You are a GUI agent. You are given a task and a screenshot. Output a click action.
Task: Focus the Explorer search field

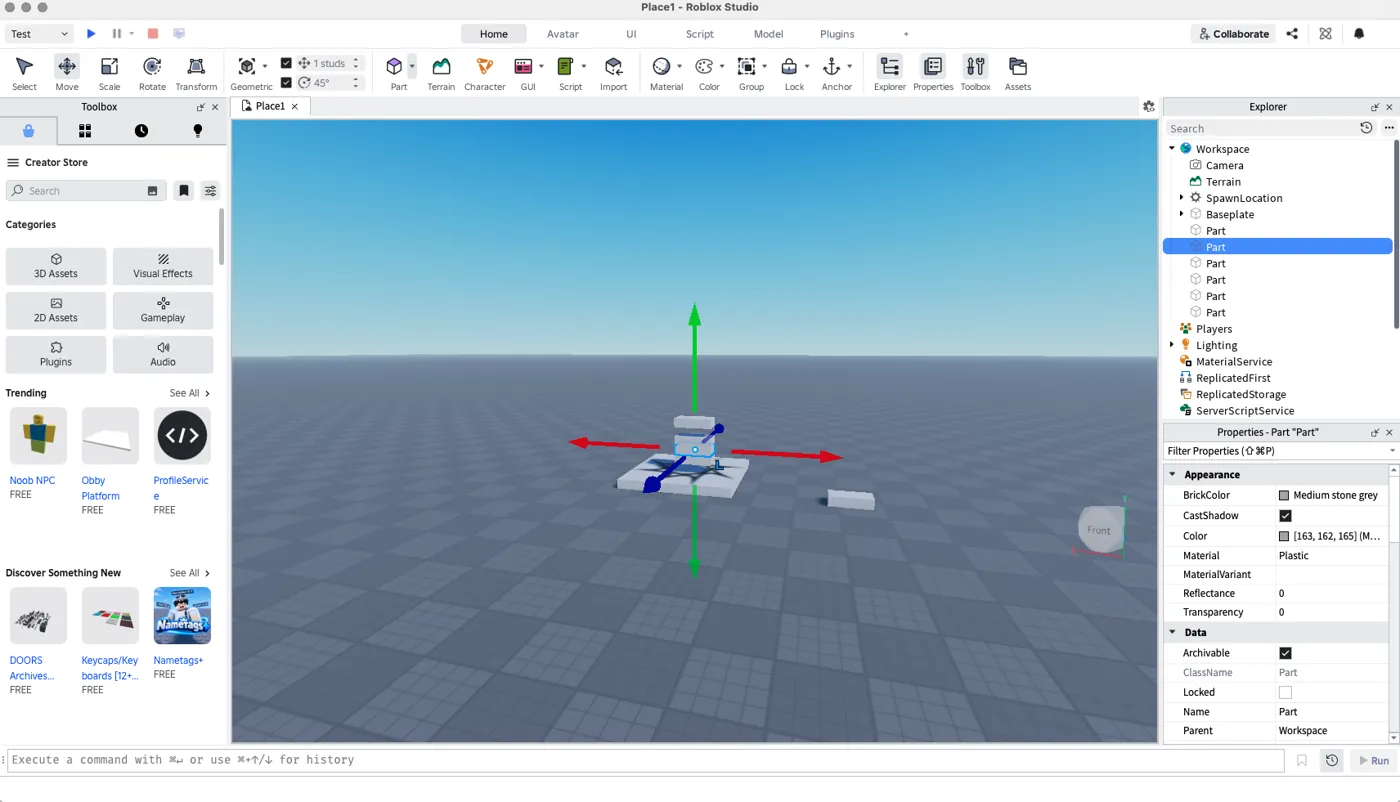[1262, 128]
